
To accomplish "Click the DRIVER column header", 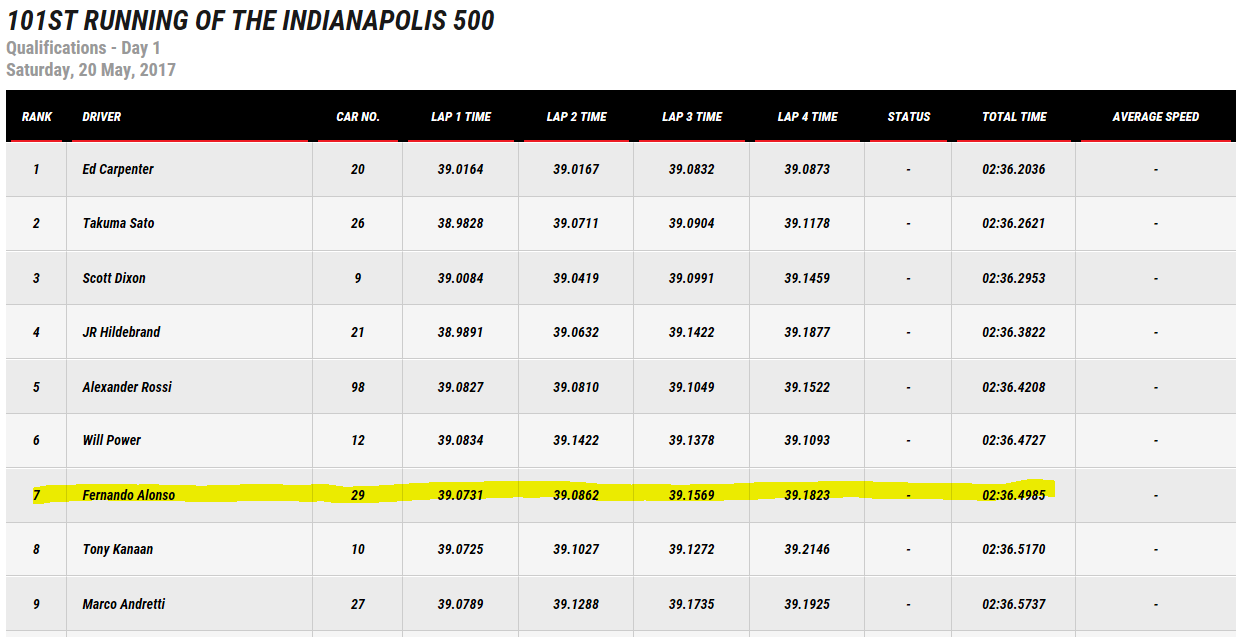I will tap(102, 117).
